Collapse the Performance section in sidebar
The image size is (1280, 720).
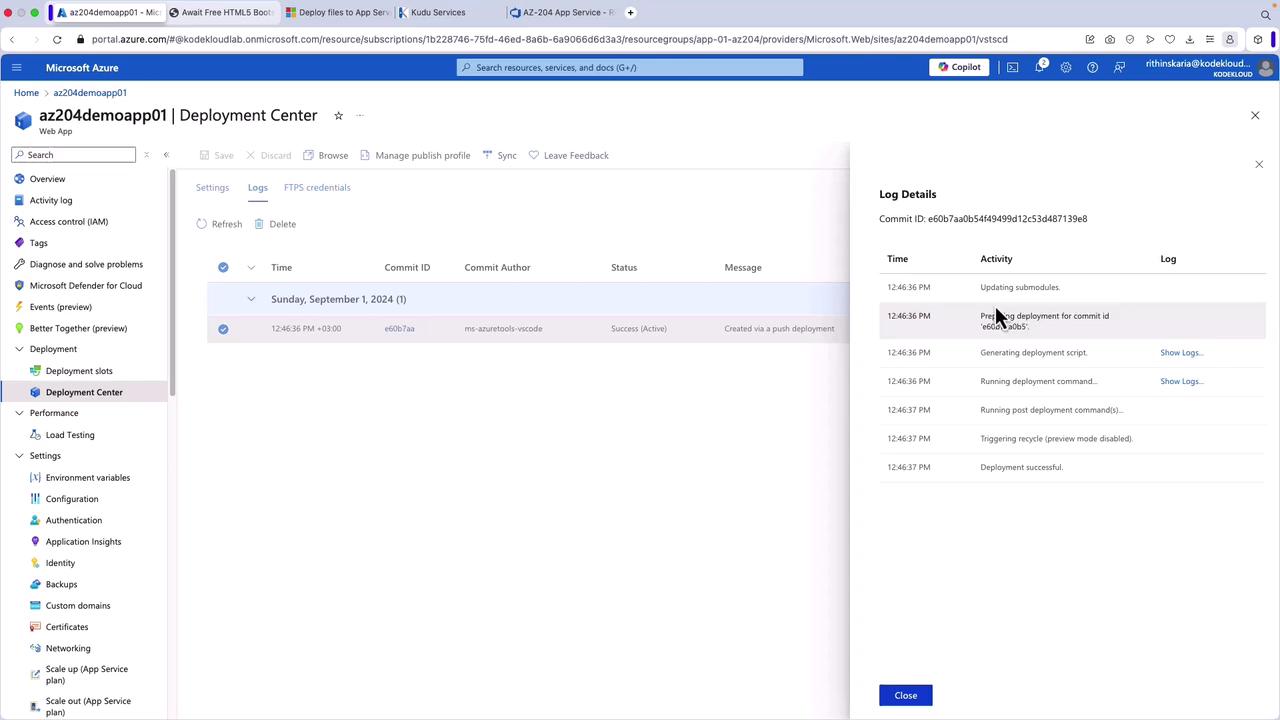click(x=19, y=413)
